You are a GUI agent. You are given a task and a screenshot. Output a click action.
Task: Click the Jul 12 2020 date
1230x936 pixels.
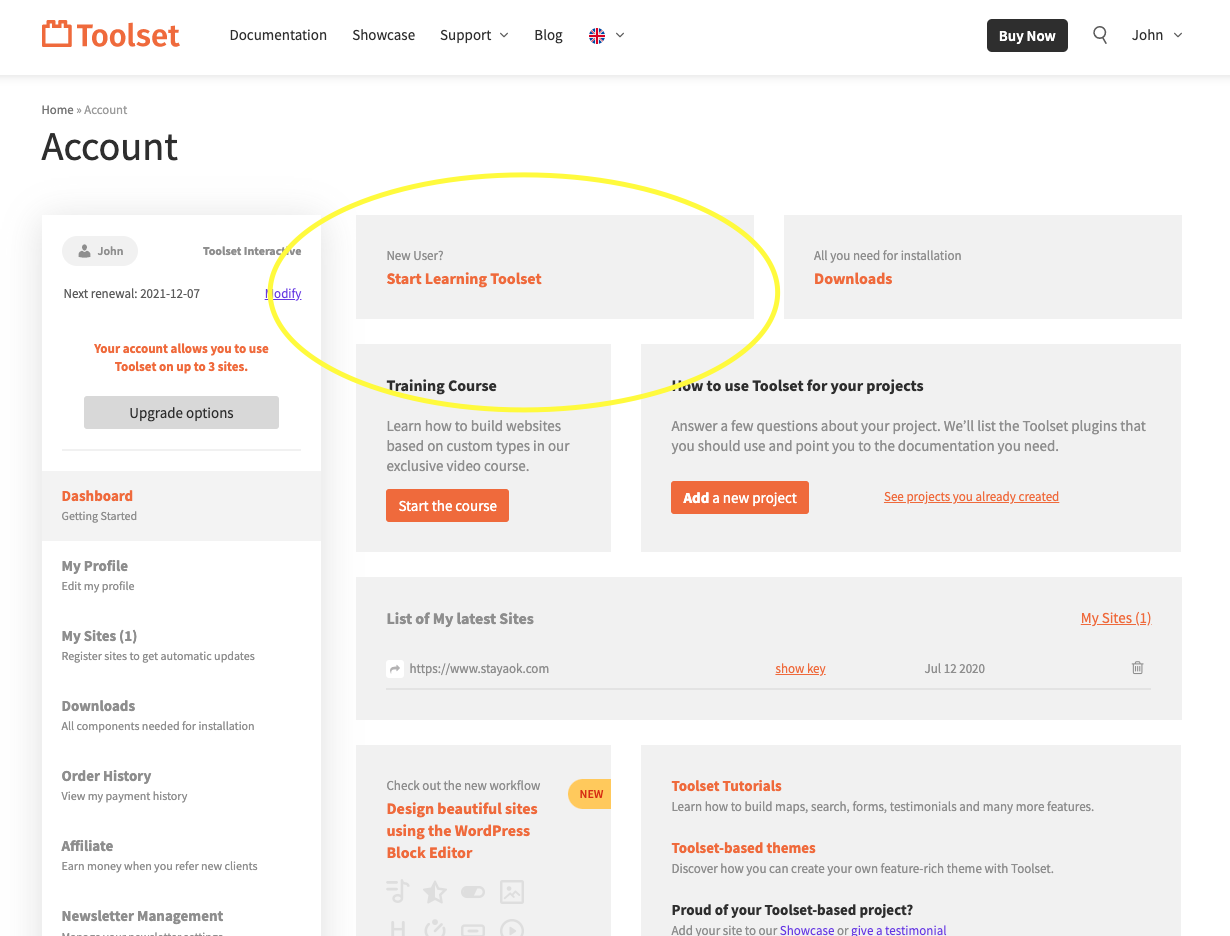(955, 669)
